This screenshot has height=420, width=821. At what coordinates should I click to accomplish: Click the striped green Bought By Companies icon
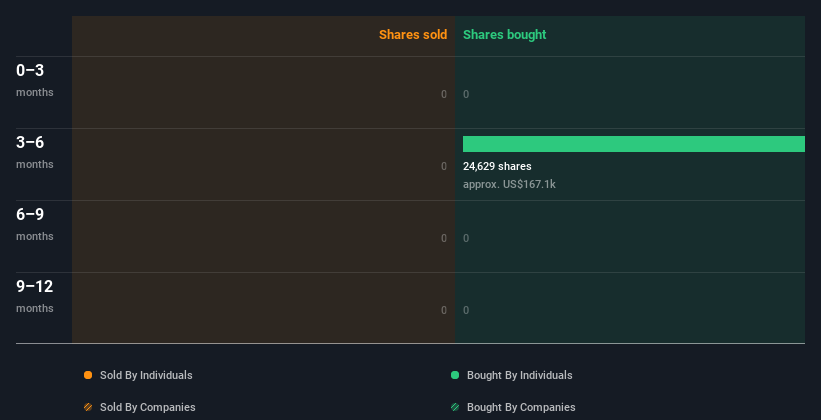pos(455,407)
